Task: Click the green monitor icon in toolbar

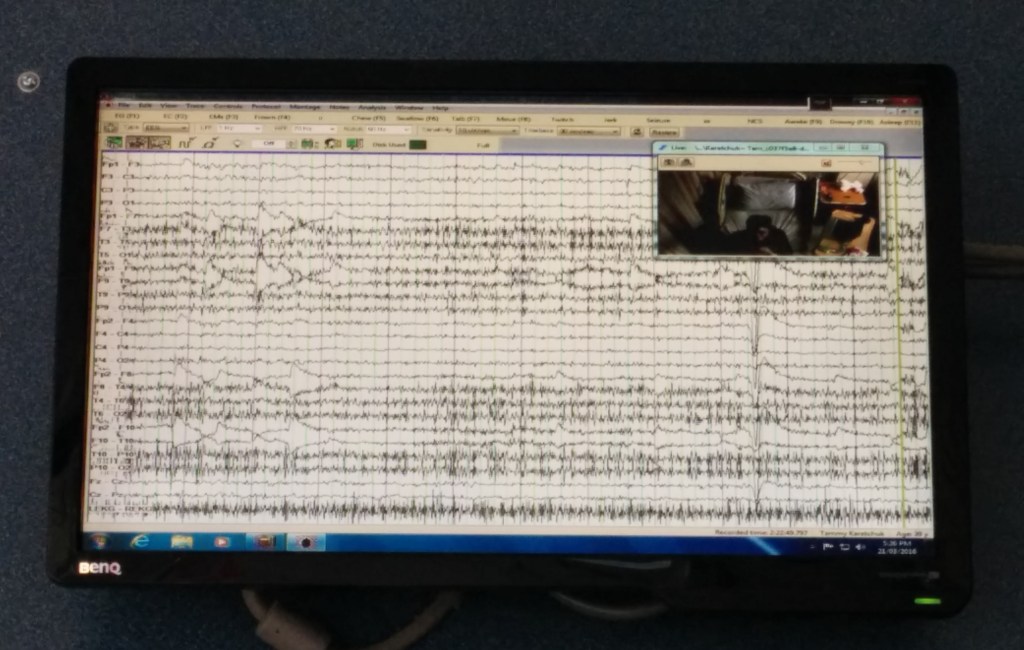Action: [352, 144]
